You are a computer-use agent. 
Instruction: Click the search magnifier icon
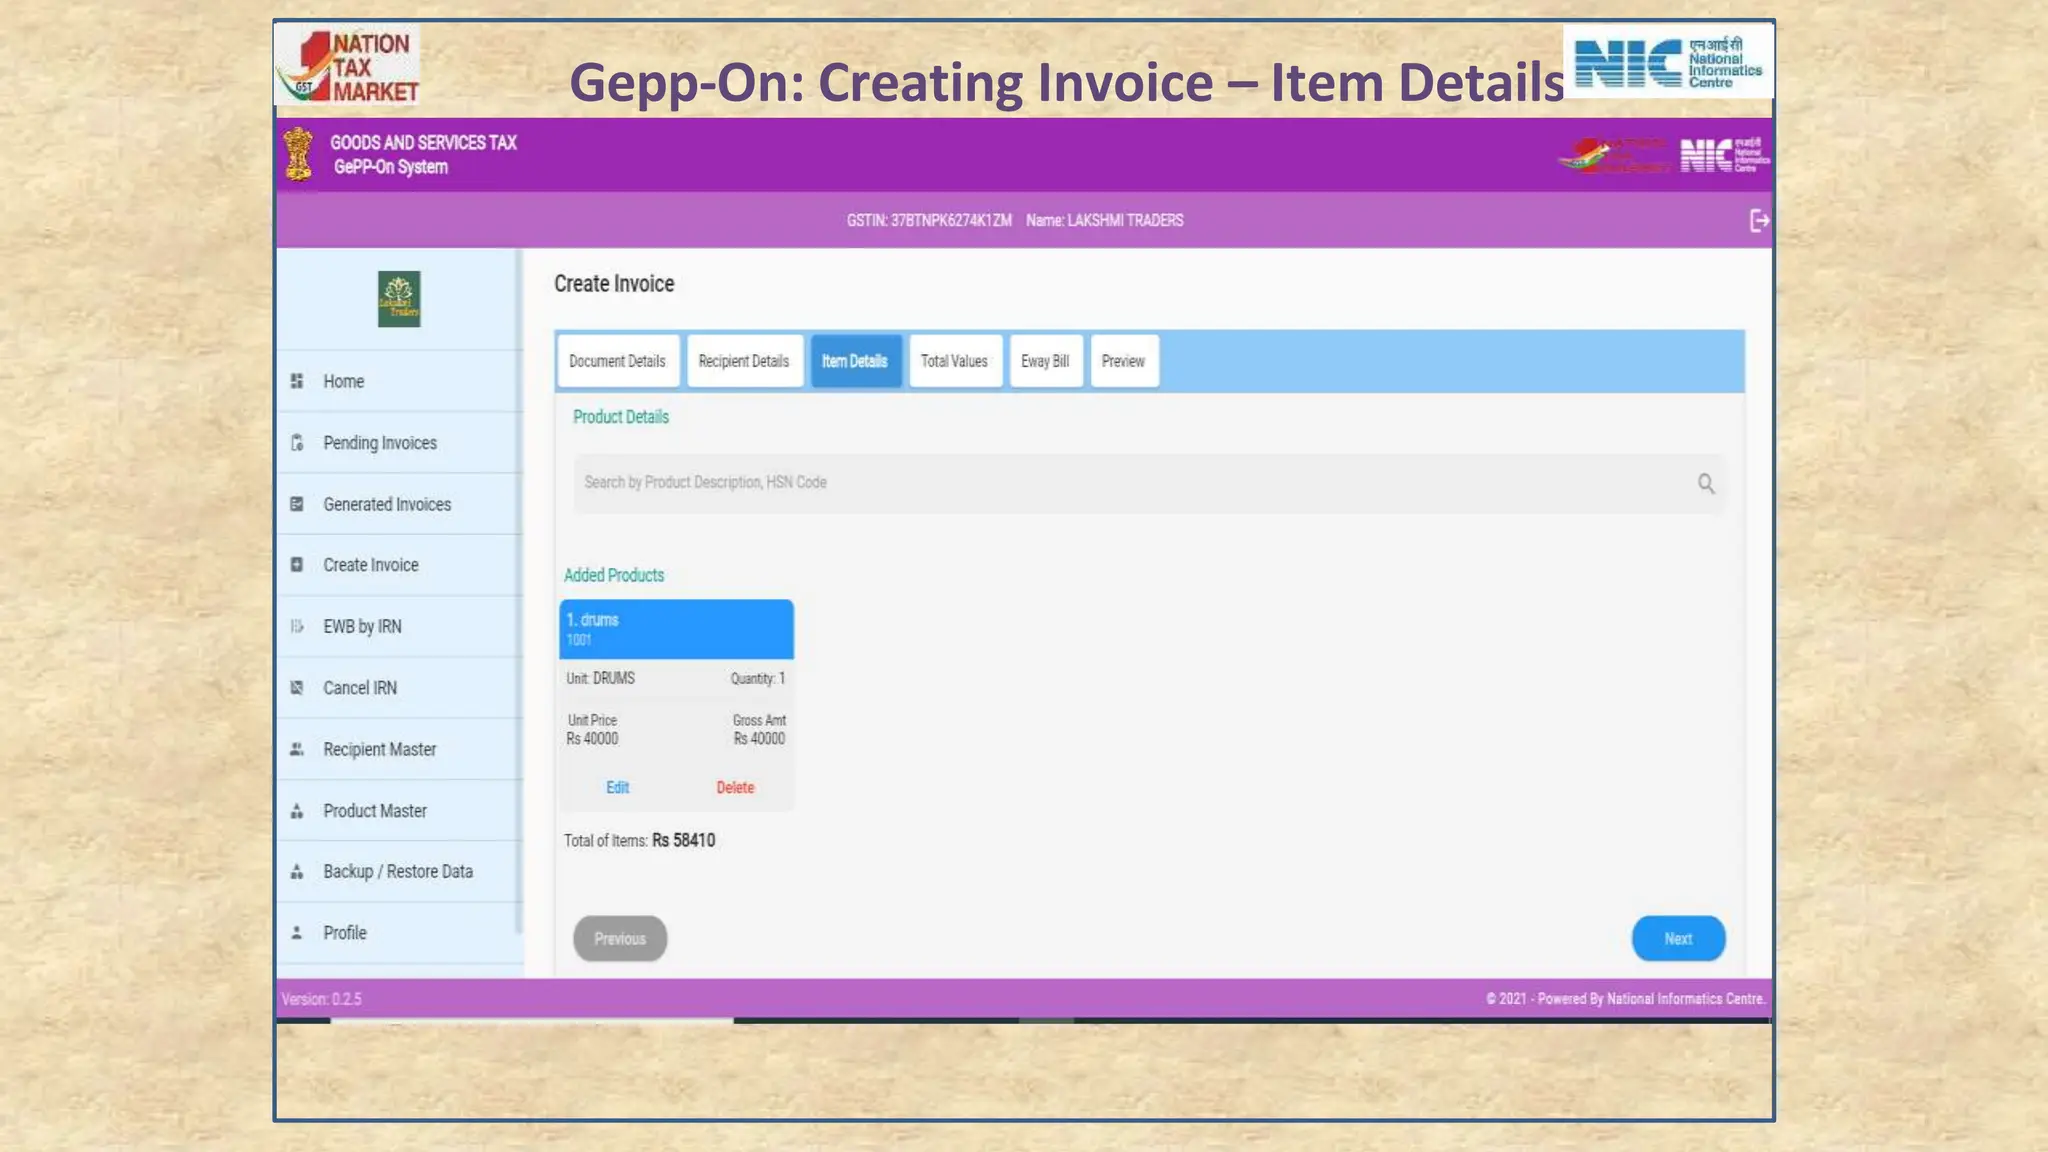click(1706, 484)
